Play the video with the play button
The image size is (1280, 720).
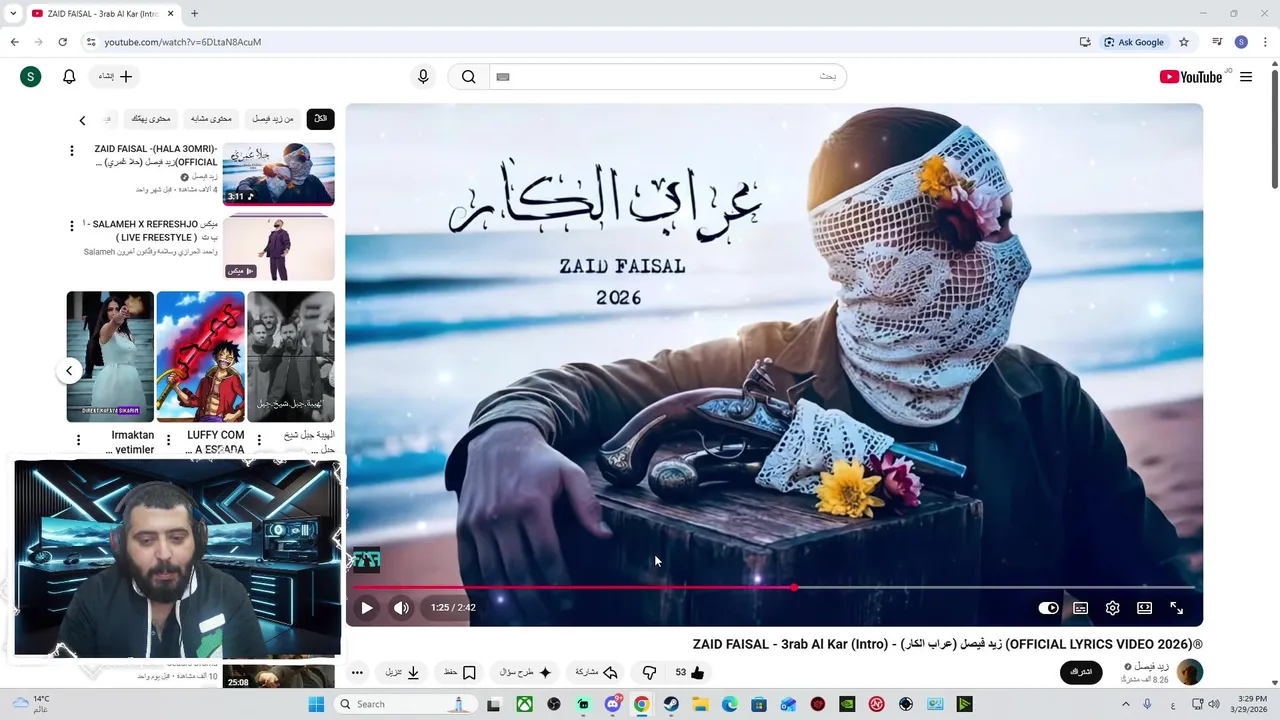point(367,607)
